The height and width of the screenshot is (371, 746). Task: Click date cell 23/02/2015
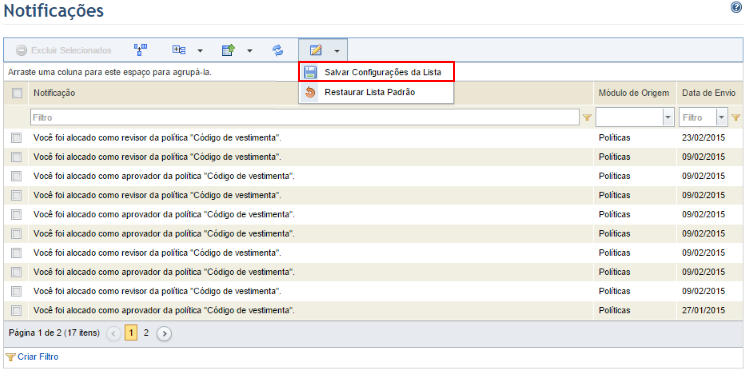tap(704, 138)
